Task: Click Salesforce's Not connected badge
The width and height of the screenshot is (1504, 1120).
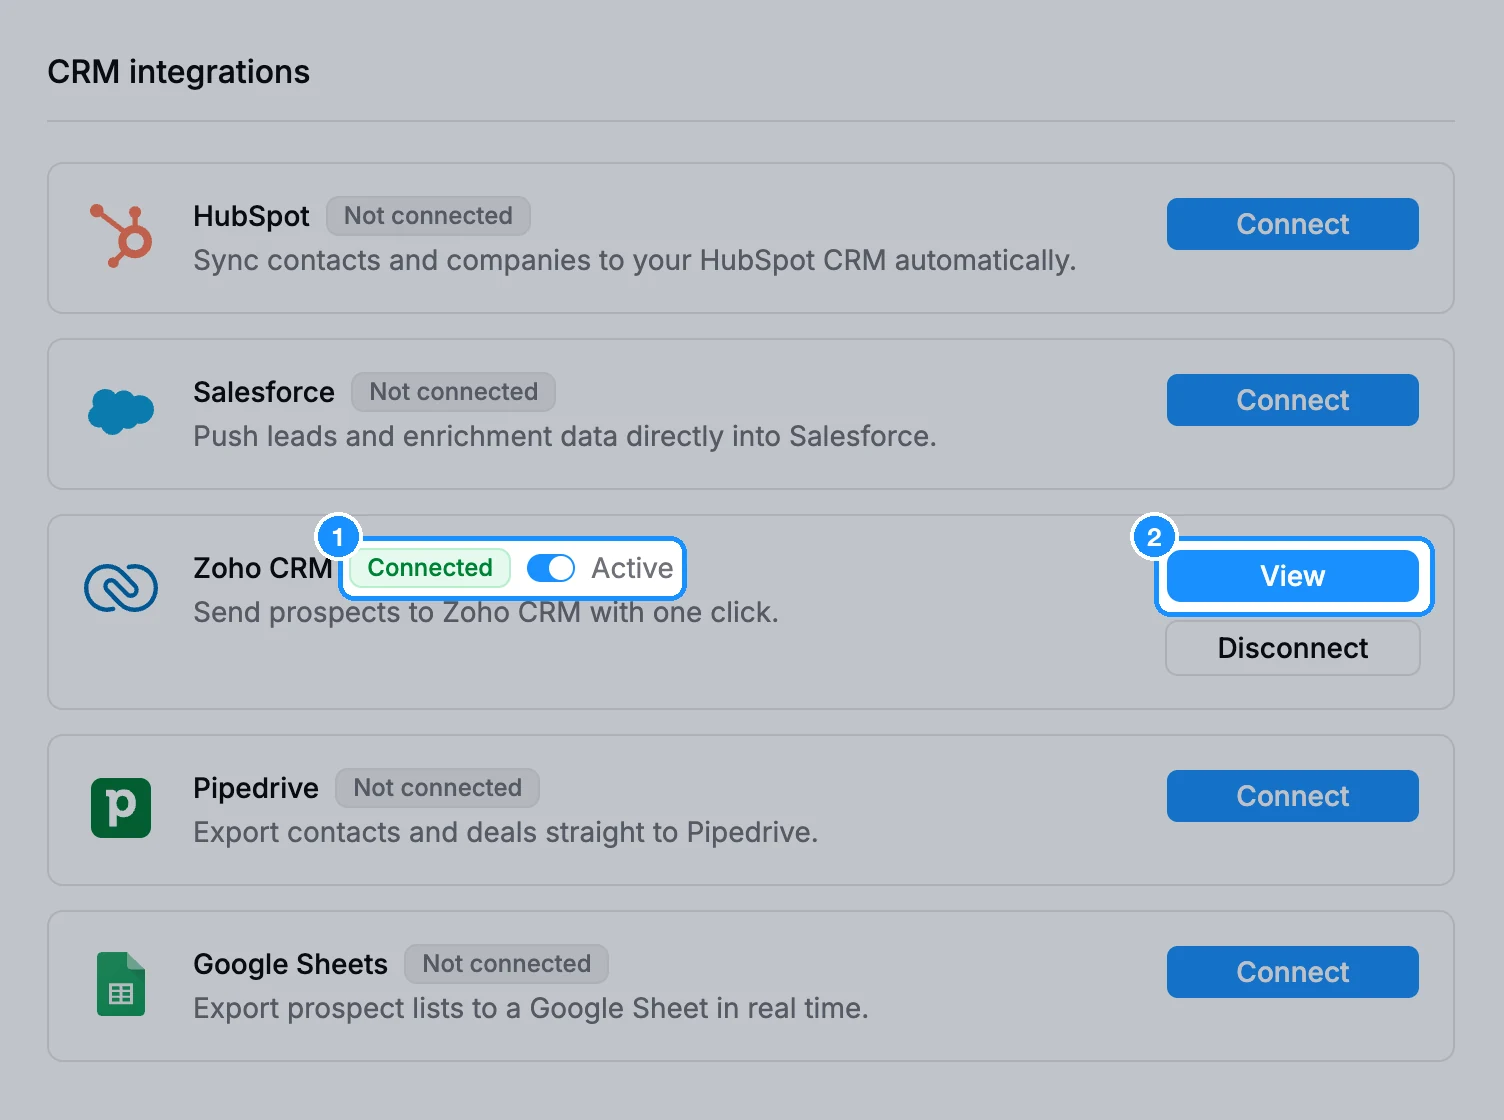Action: 453,392
